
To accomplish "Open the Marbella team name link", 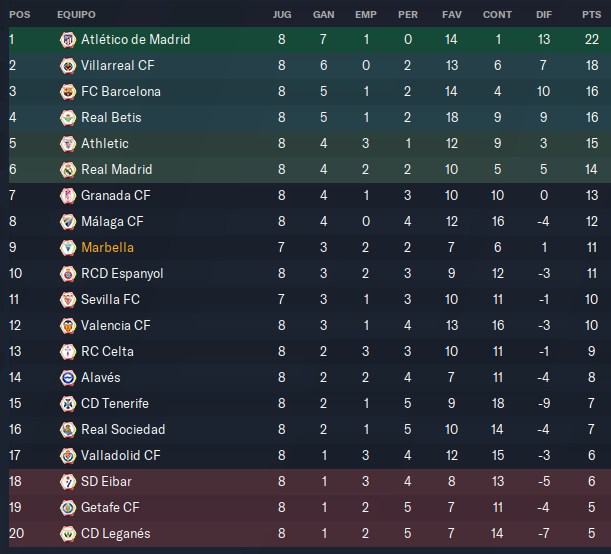I will point(108,248).
